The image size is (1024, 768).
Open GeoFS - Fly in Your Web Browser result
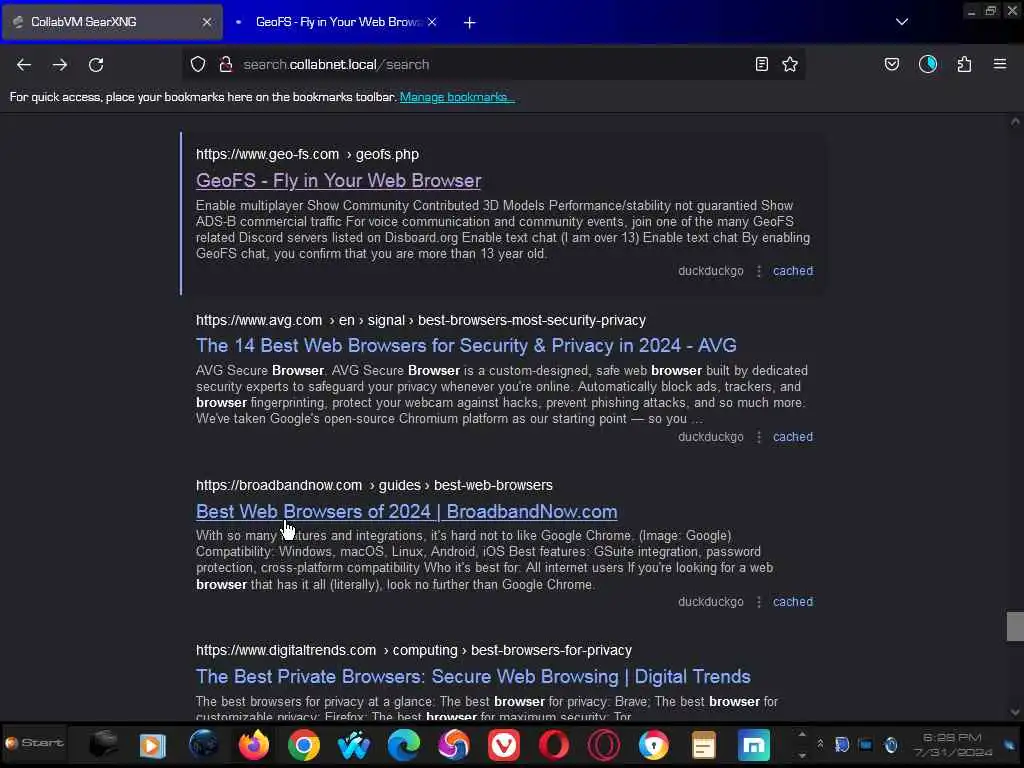(338, 180)
